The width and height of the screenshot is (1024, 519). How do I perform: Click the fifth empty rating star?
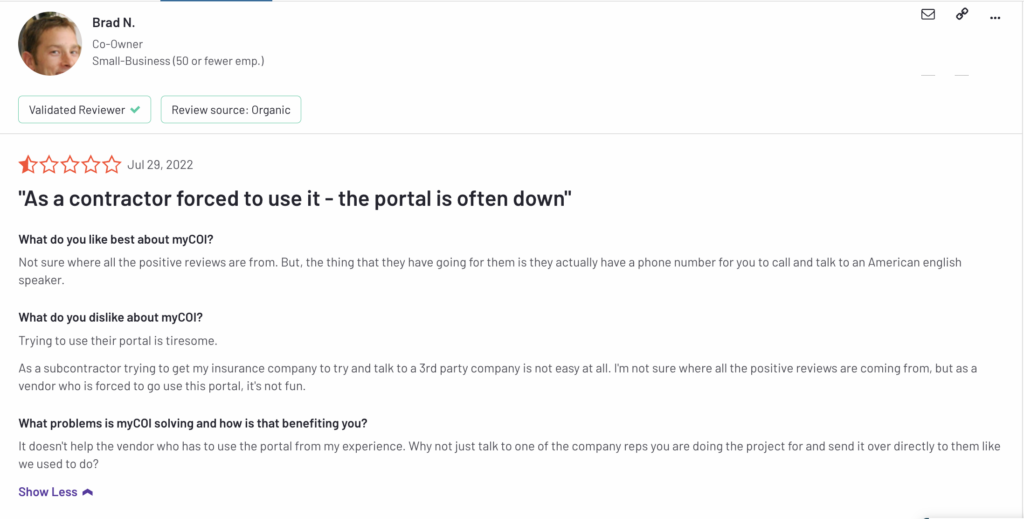point(112,165)
